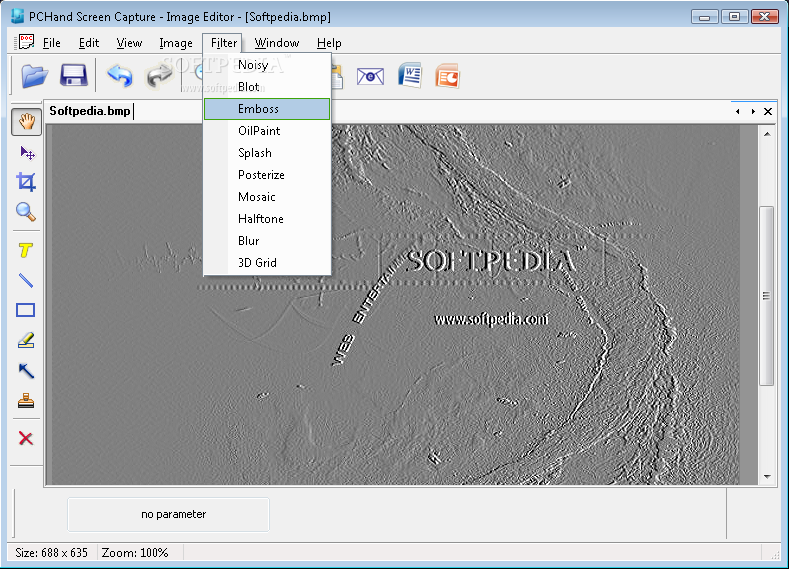
Task: Apply the Mosaic filter
Action: 267,197
